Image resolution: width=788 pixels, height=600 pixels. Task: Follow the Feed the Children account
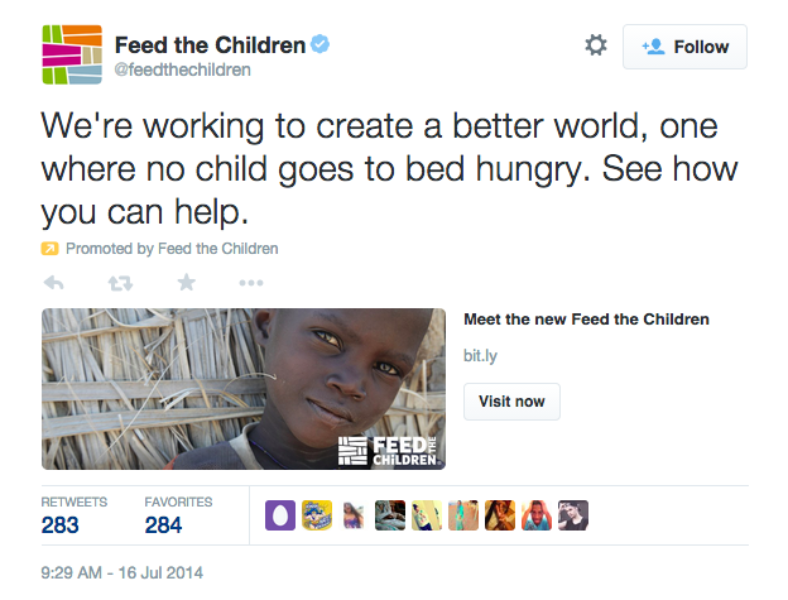(685, 47)
